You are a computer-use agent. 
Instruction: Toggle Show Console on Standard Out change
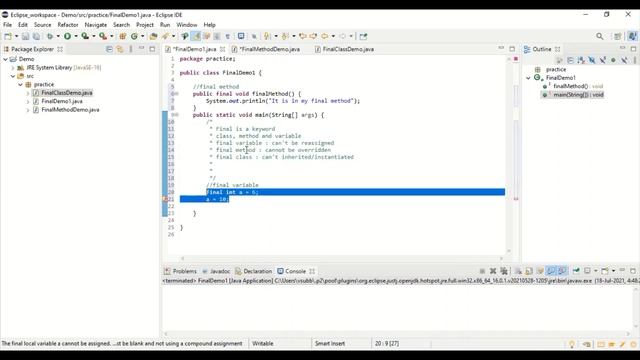click(x=551, y=271)
